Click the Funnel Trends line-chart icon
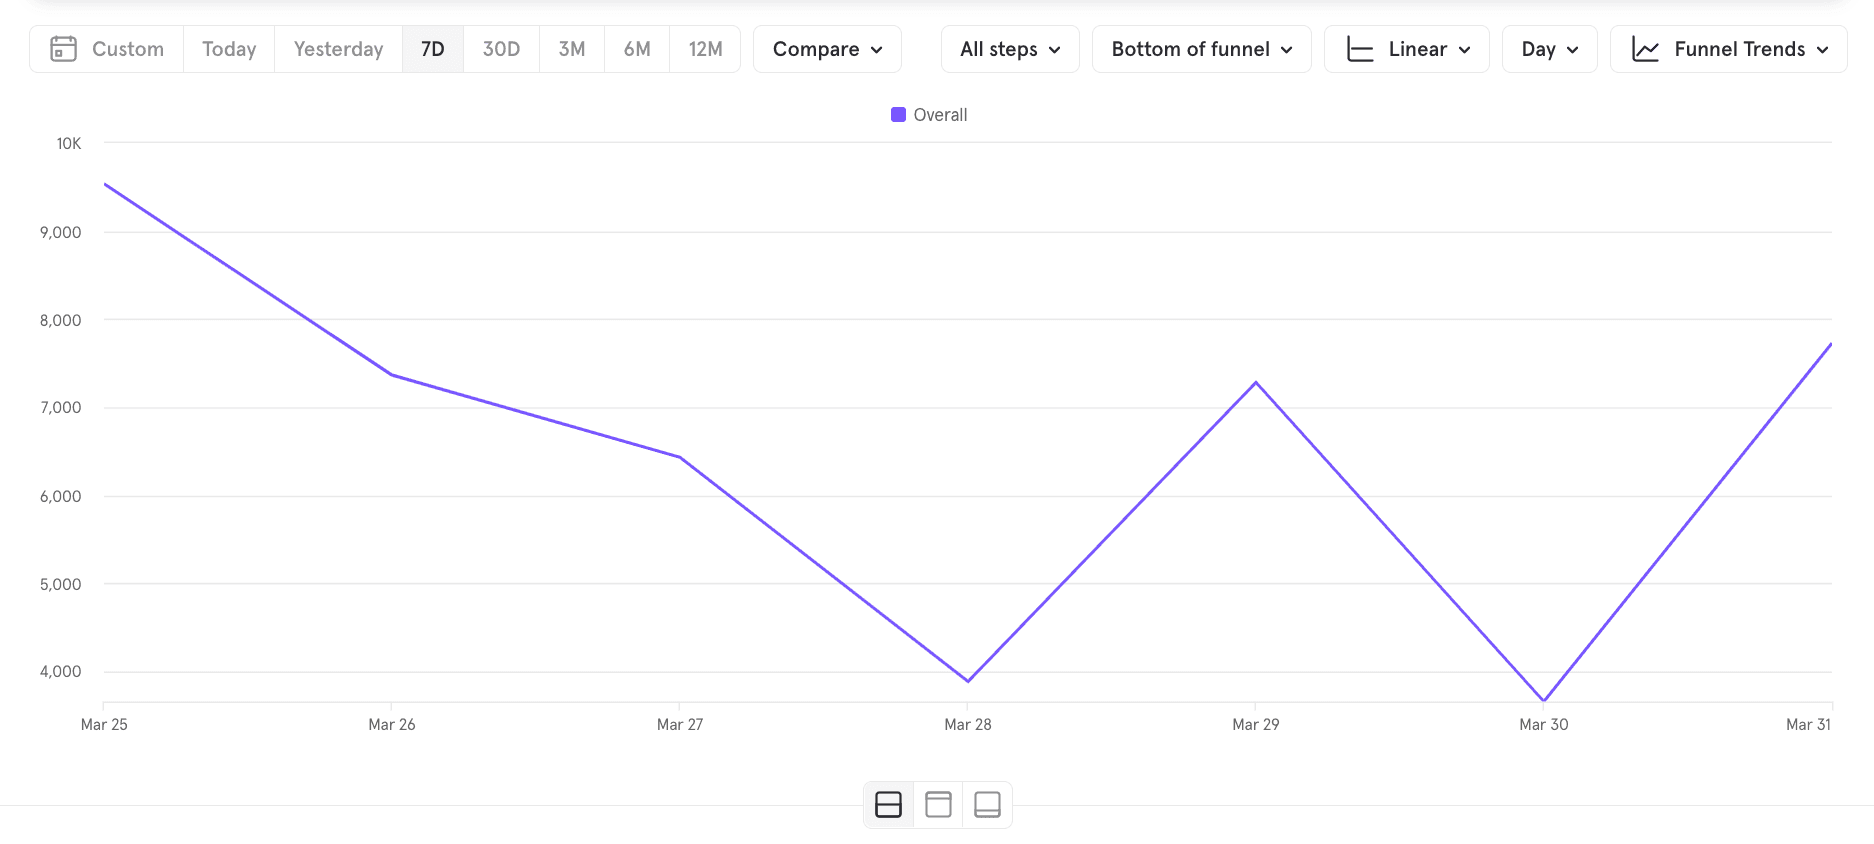 pyautogui.click(x=1645, y=49)
